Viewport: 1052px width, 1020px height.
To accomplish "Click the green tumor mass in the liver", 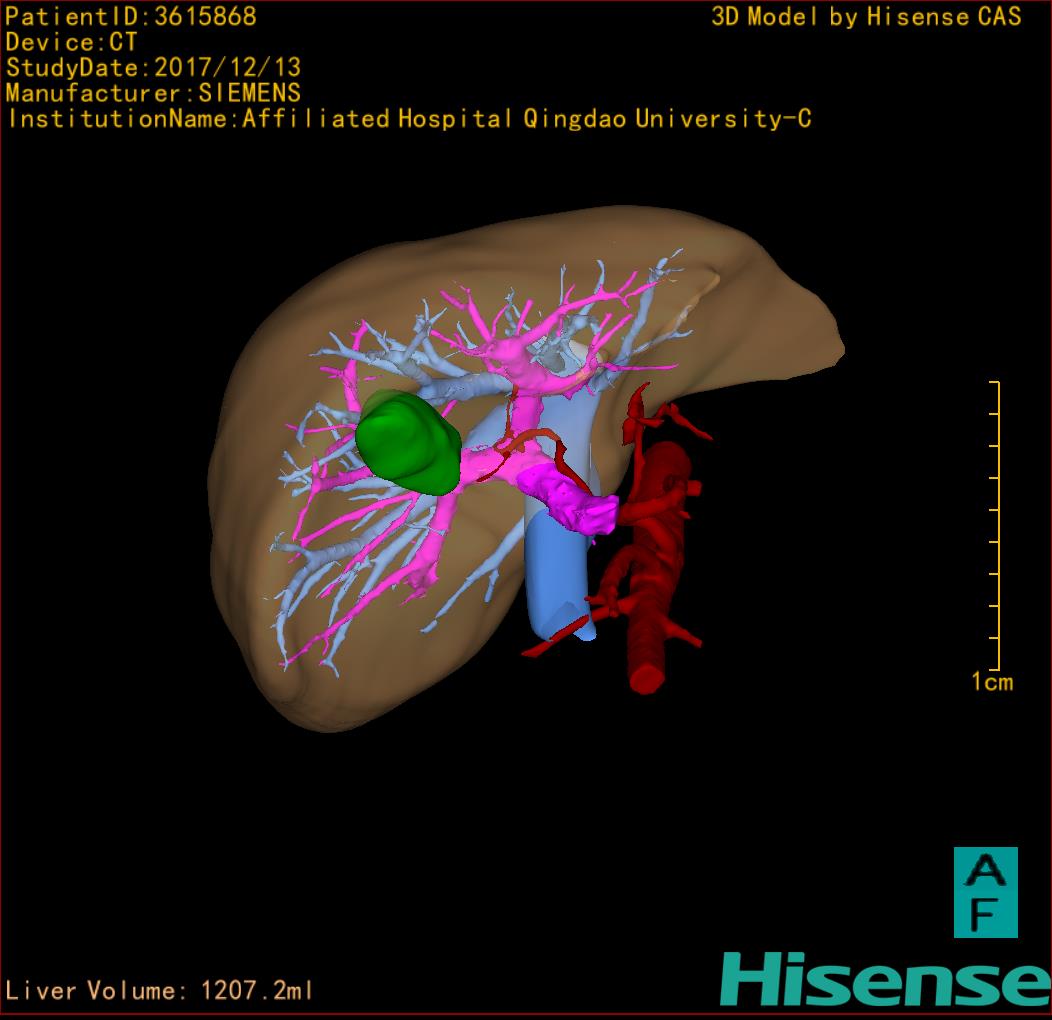I will (407, 444).
